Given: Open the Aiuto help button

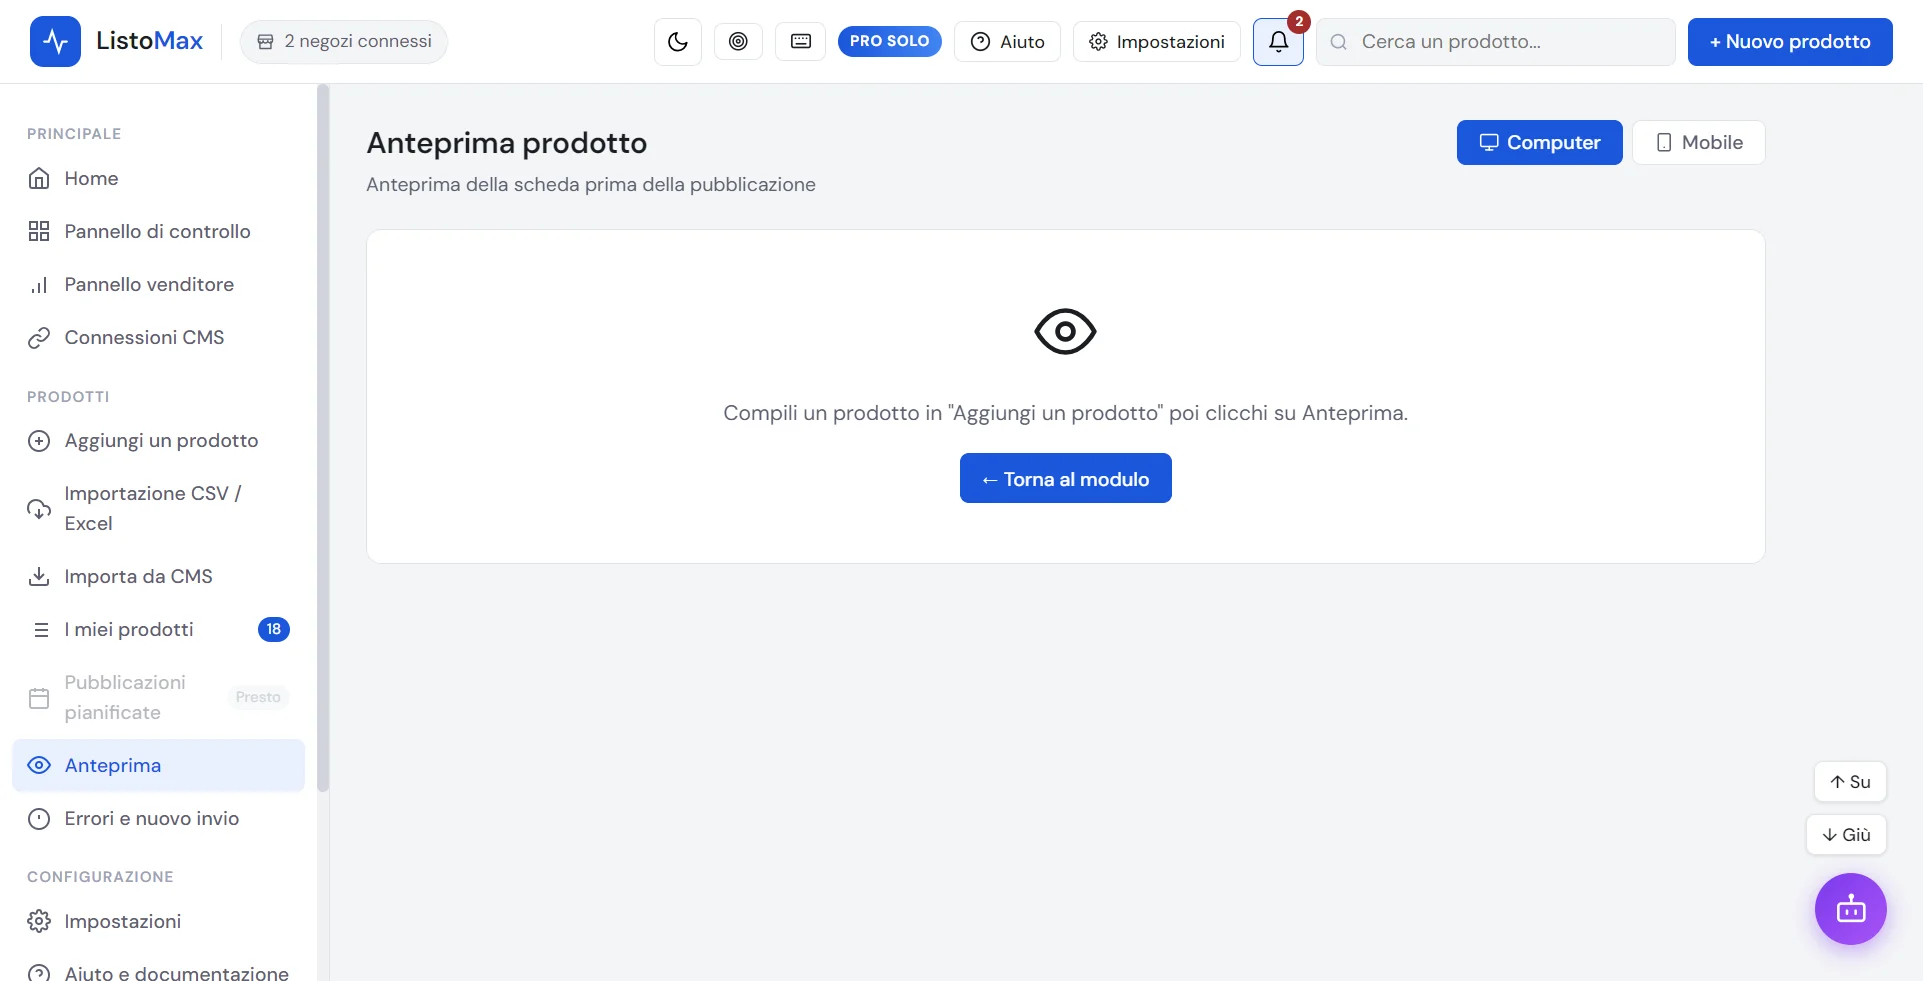Looking at the screenshot, I should click(x=1007, y=41).
